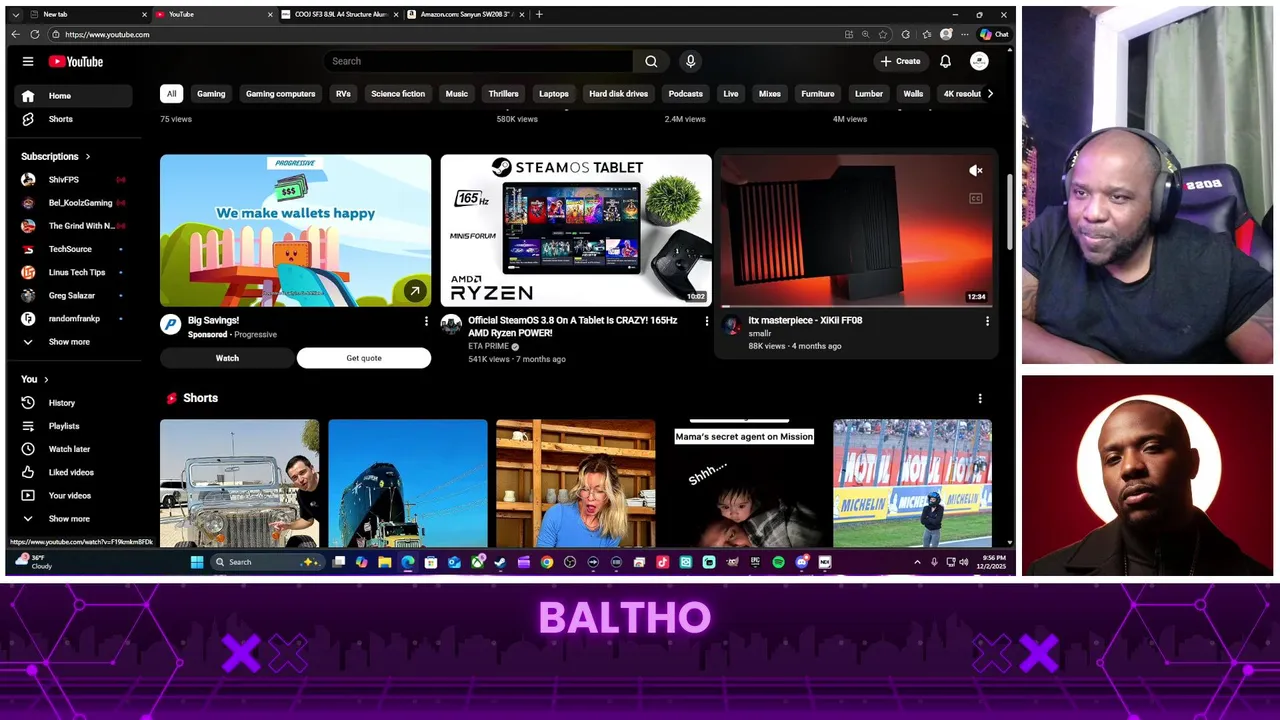This screenshot has height=720, width=1280.
Task: Select the Podcasts filter chip
Action: point(686,94)
